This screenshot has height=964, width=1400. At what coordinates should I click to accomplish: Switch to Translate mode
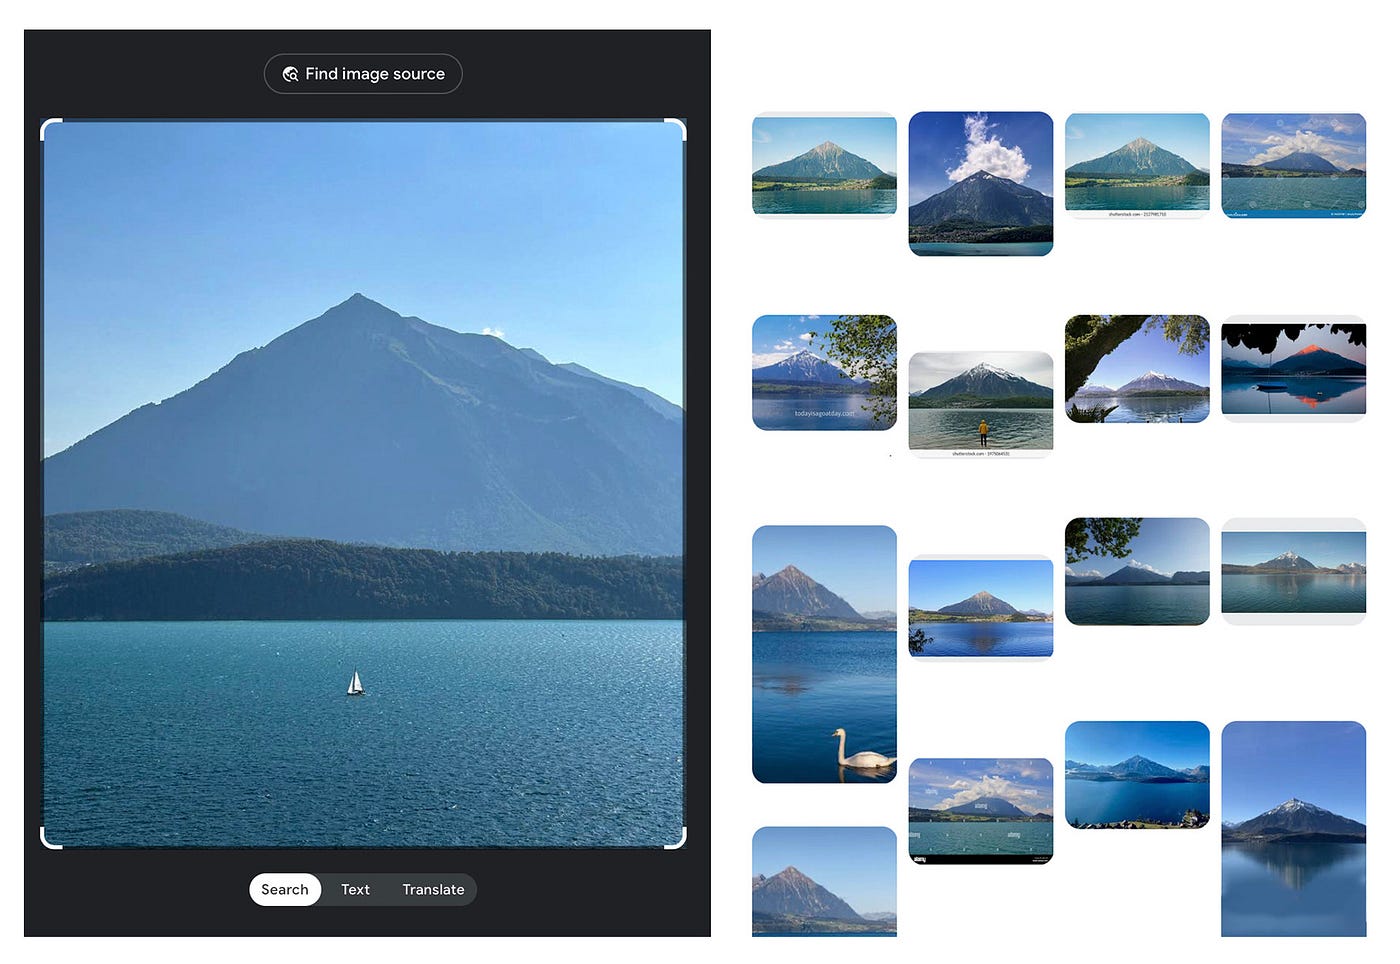pos(433,889)
